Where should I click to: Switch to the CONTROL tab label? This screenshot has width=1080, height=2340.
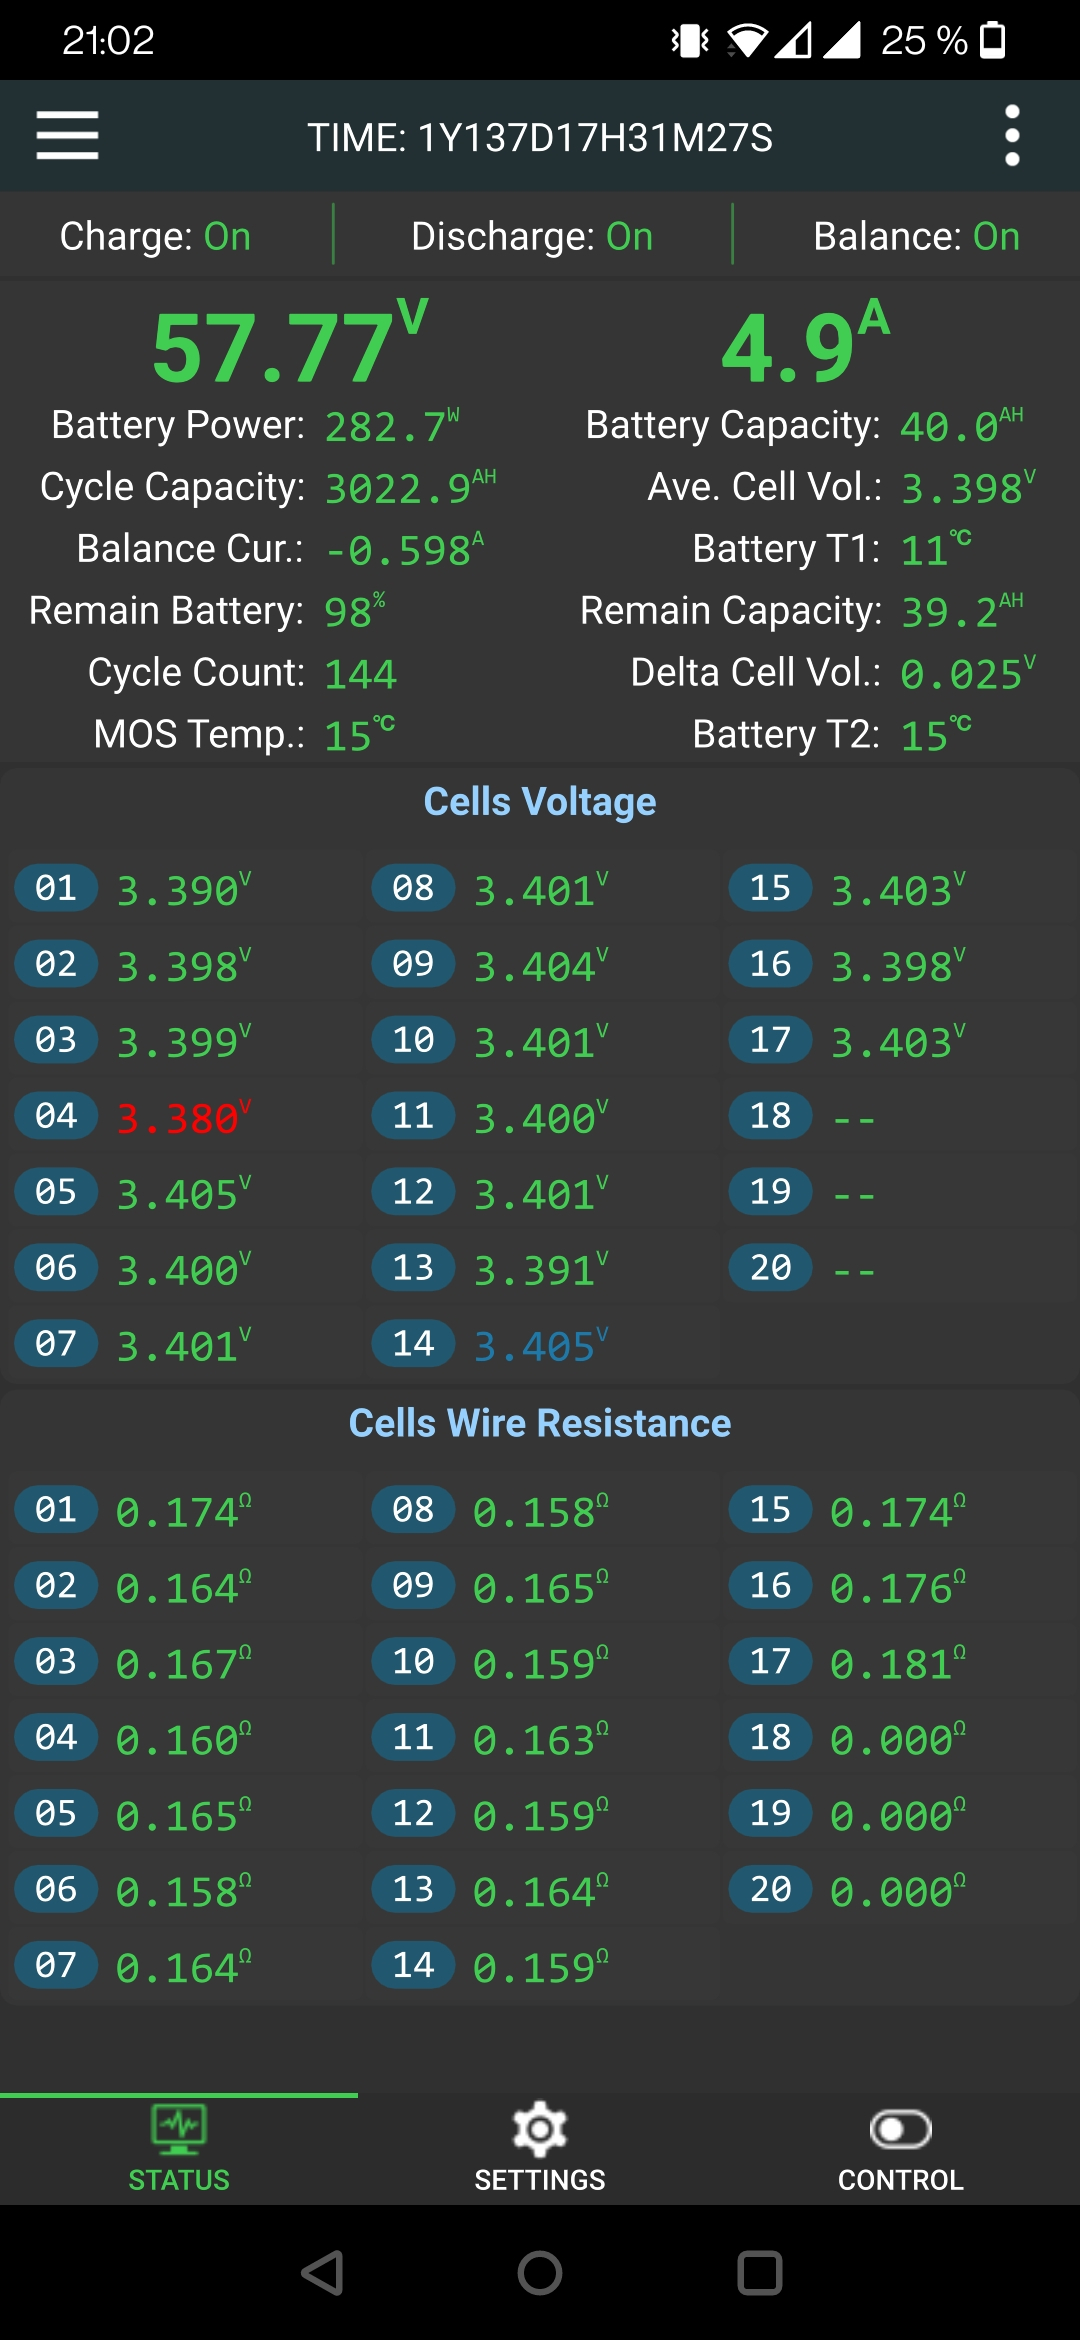[900, 2180]
